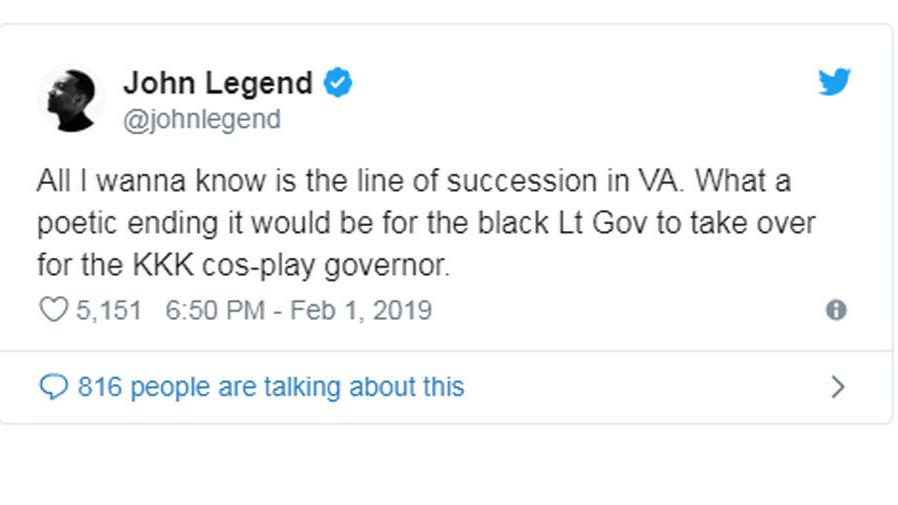This screenshot has height=505, width=898.
Task: Like the tweet with the heart icon
Action: (x=52, y=310)
